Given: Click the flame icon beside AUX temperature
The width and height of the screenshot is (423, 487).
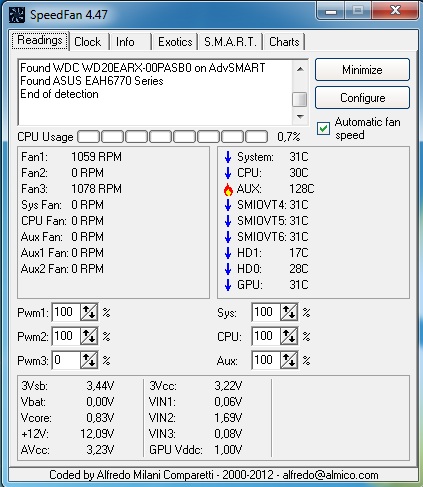Looking at the screenshot, I should tap(228, 189).
